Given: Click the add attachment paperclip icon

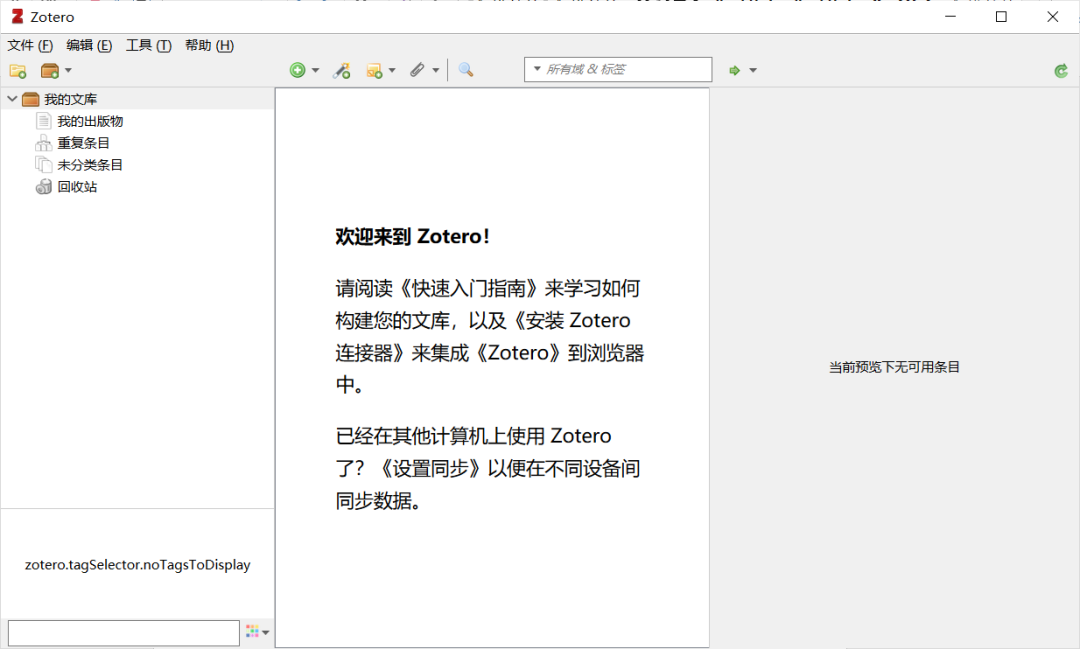Looking at the screenshot, I should 417,70.
